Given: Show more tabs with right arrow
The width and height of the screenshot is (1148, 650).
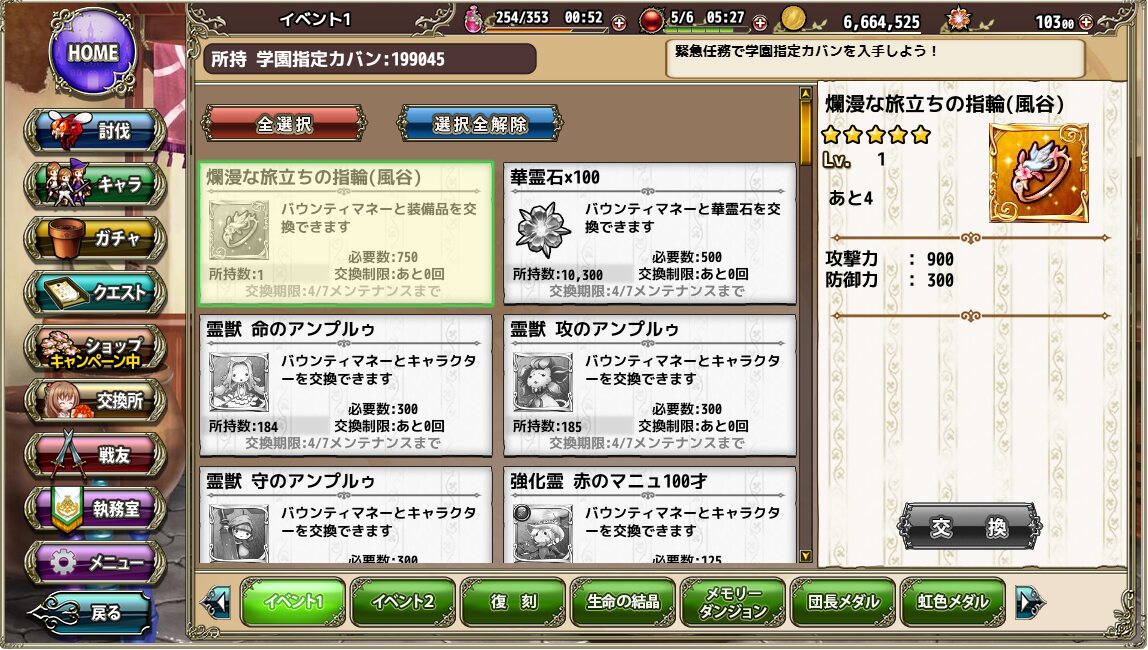Looking at the screenshot, I should (x=1030, y=602).
